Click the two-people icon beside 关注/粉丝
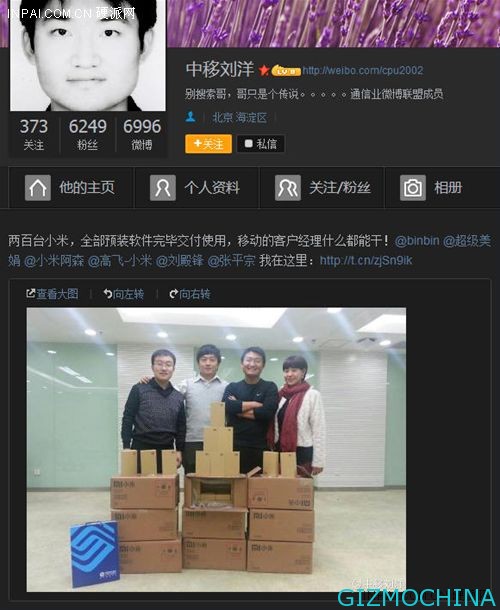Image resolution: width=500 pixels, height=610 pixels. pyautogui.click(x=288, y=188)
